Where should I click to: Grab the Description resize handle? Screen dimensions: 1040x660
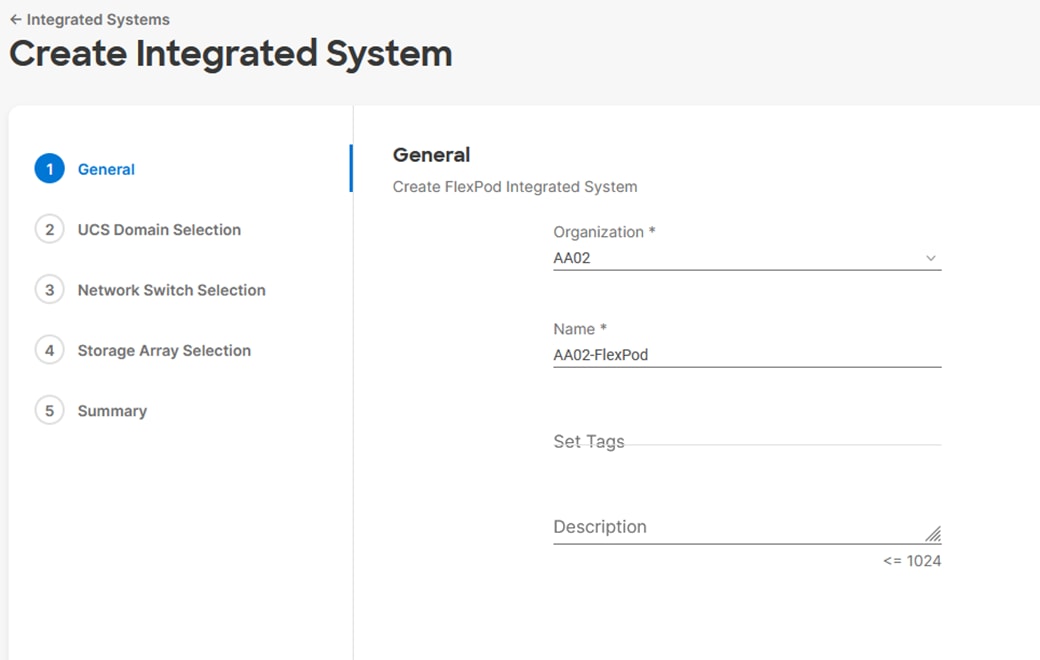(x=933, y=534)
